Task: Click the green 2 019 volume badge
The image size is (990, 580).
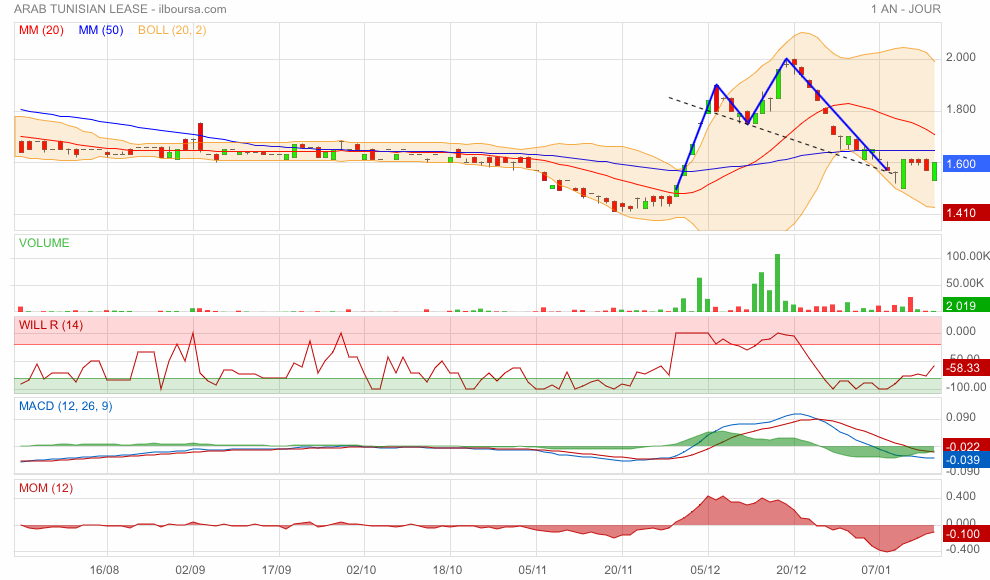Action: (965, 305)
